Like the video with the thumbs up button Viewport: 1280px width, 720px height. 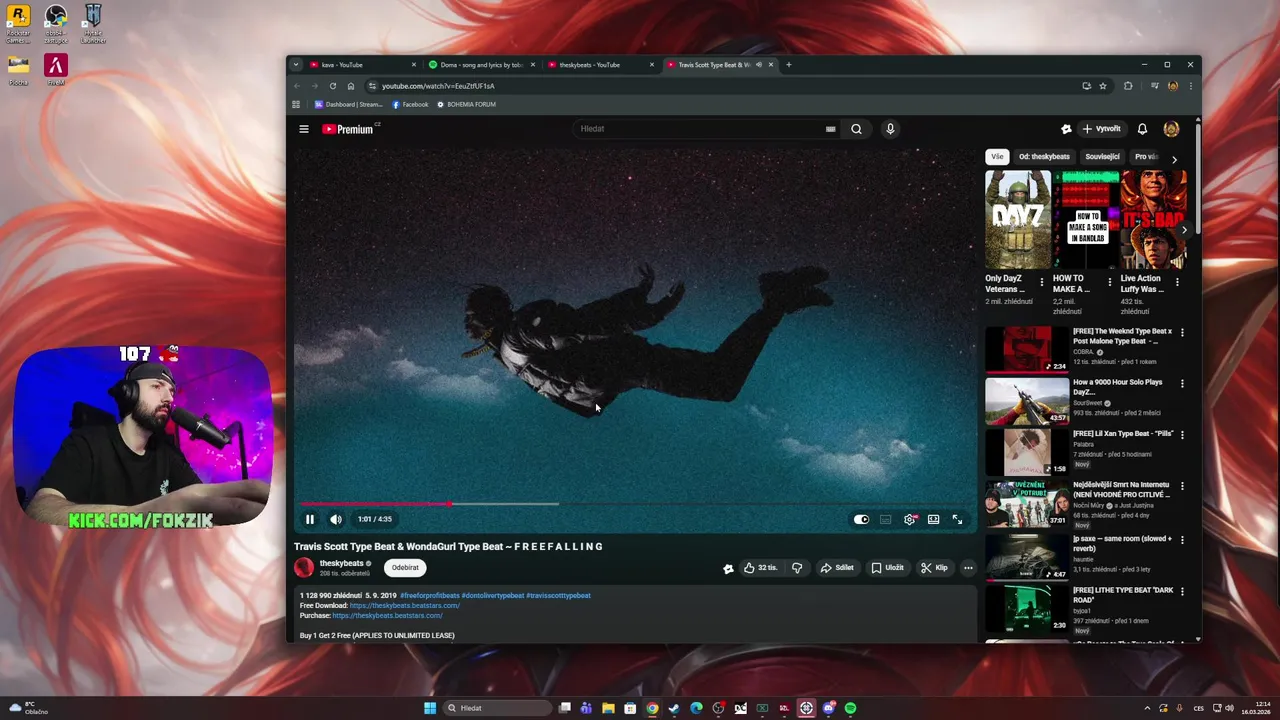[761, 568]
